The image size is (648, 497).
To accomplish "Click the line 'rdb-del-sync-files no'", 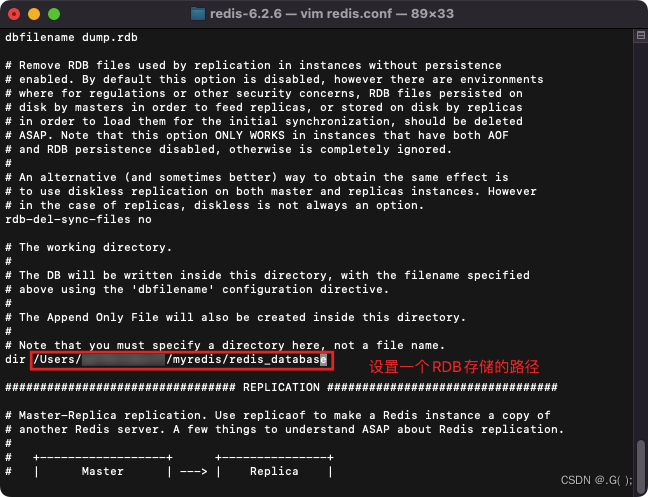I will point(78,219).
